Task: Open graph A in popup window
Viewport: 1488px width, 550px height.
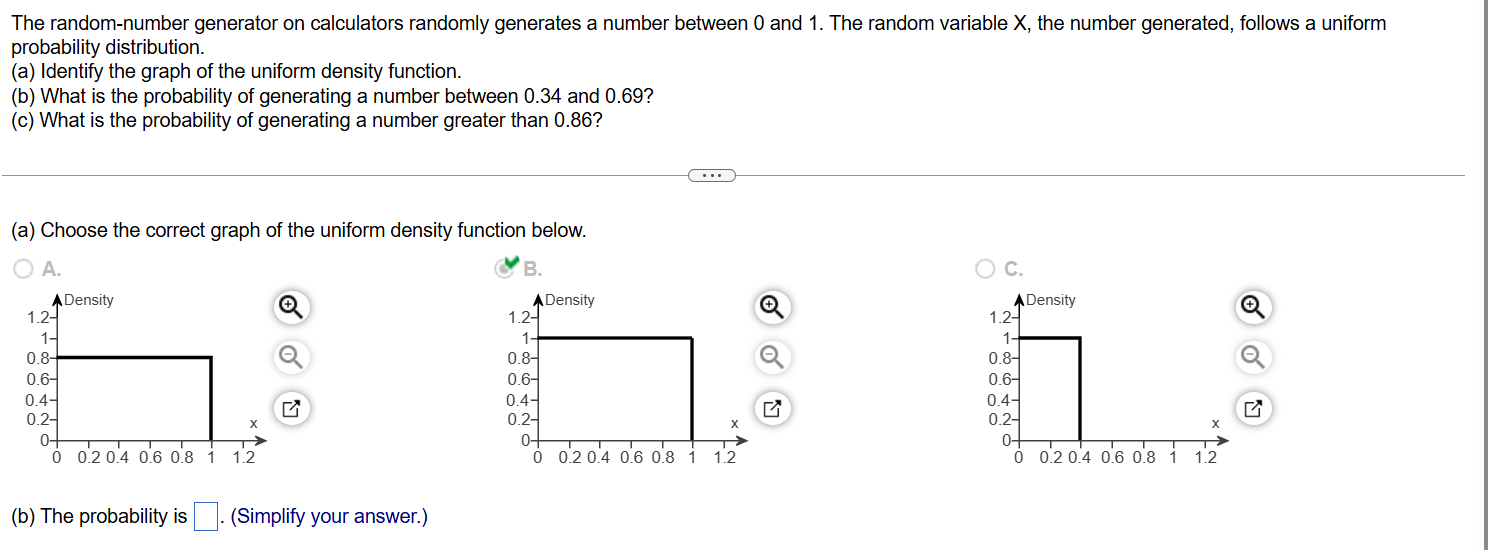Action: click(x=289, y=408)
